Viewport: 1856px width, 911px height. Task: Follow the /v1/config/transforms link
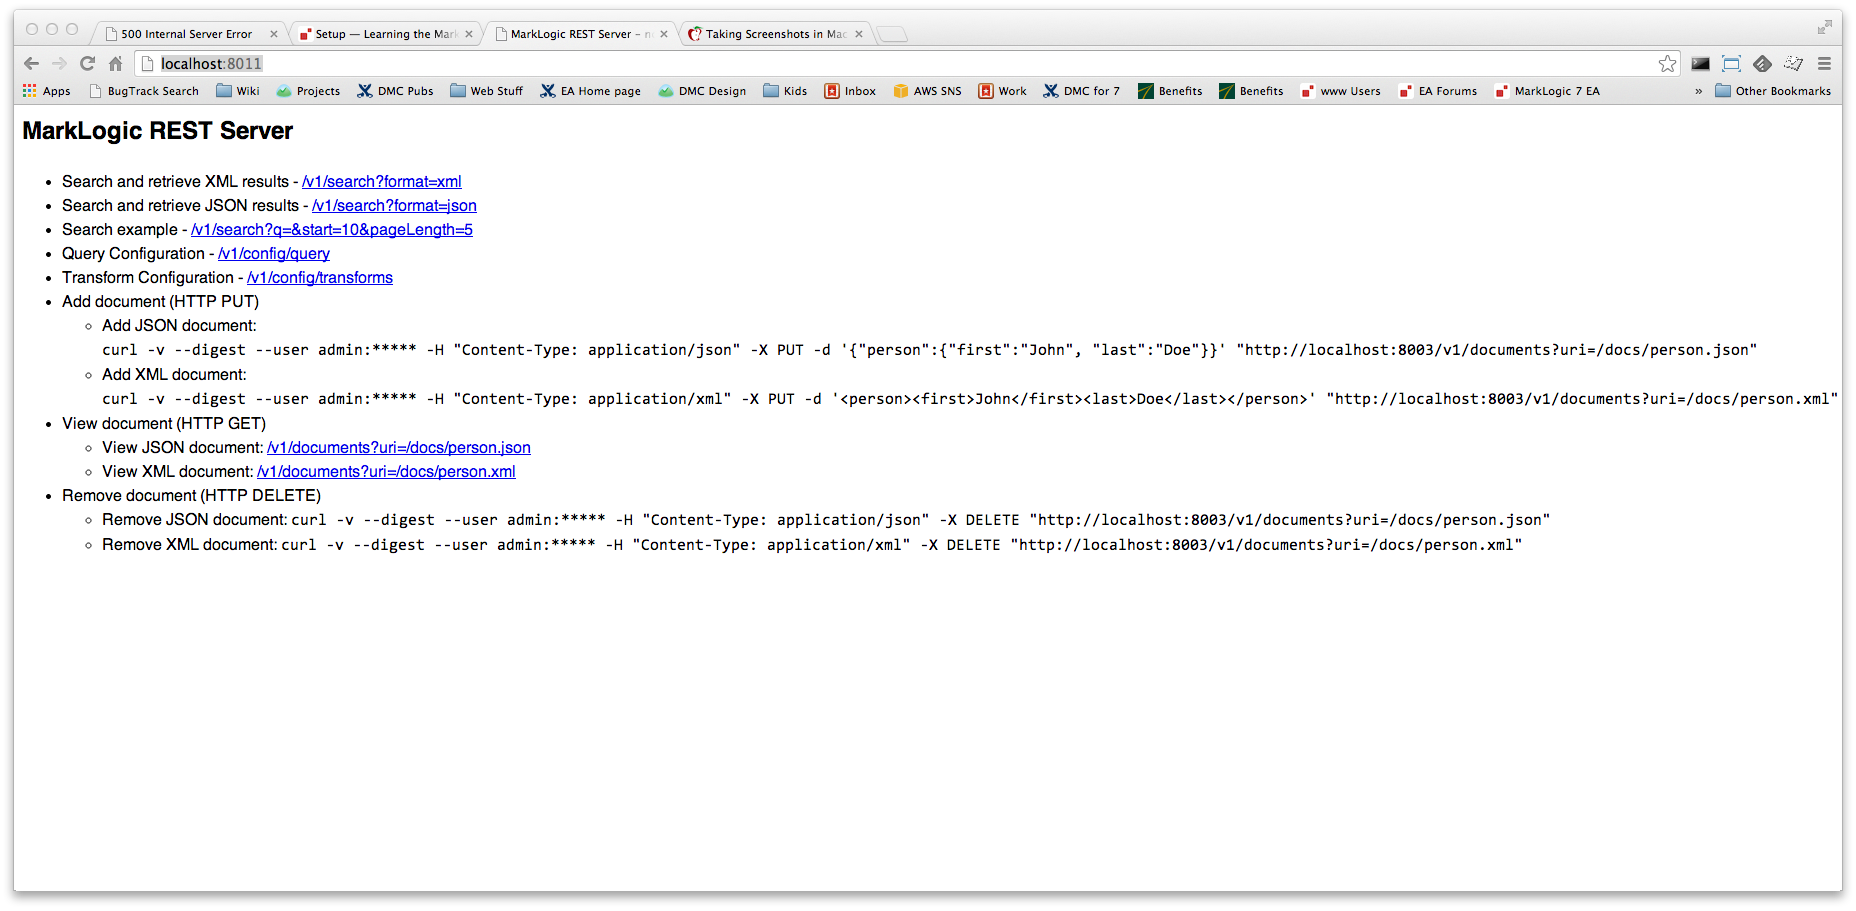point(320,278)
